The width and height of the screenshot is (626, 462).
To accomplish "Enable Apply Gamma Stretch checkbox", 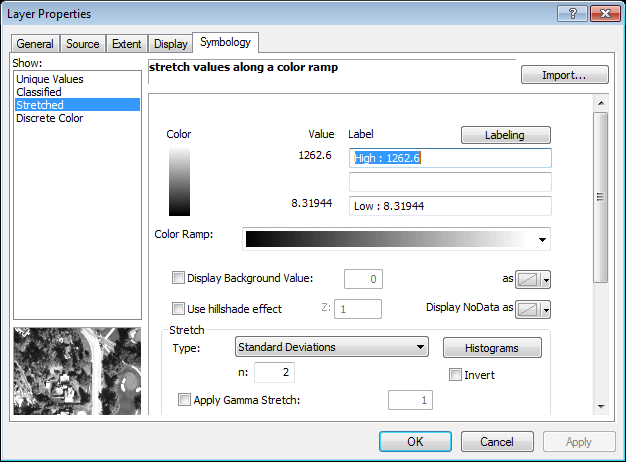I will coord(184,399).
